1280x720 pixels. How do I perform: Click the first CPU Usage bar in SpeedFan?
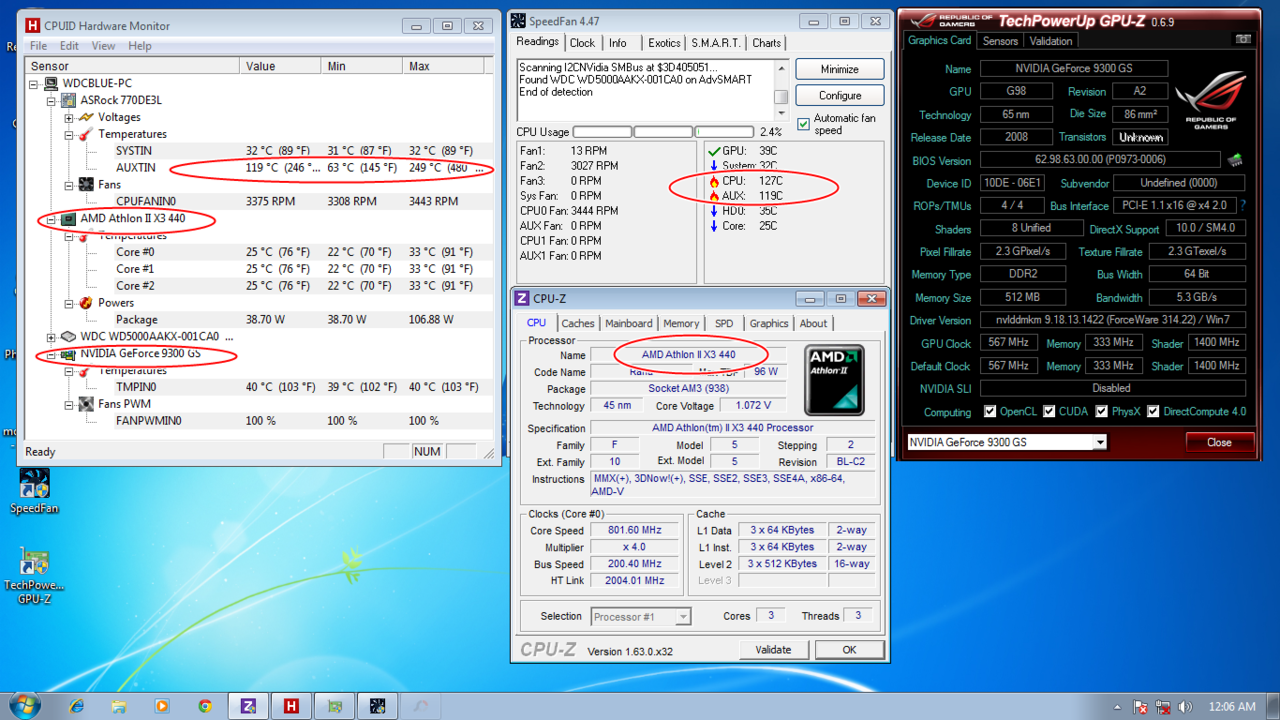tap(602, 132)
